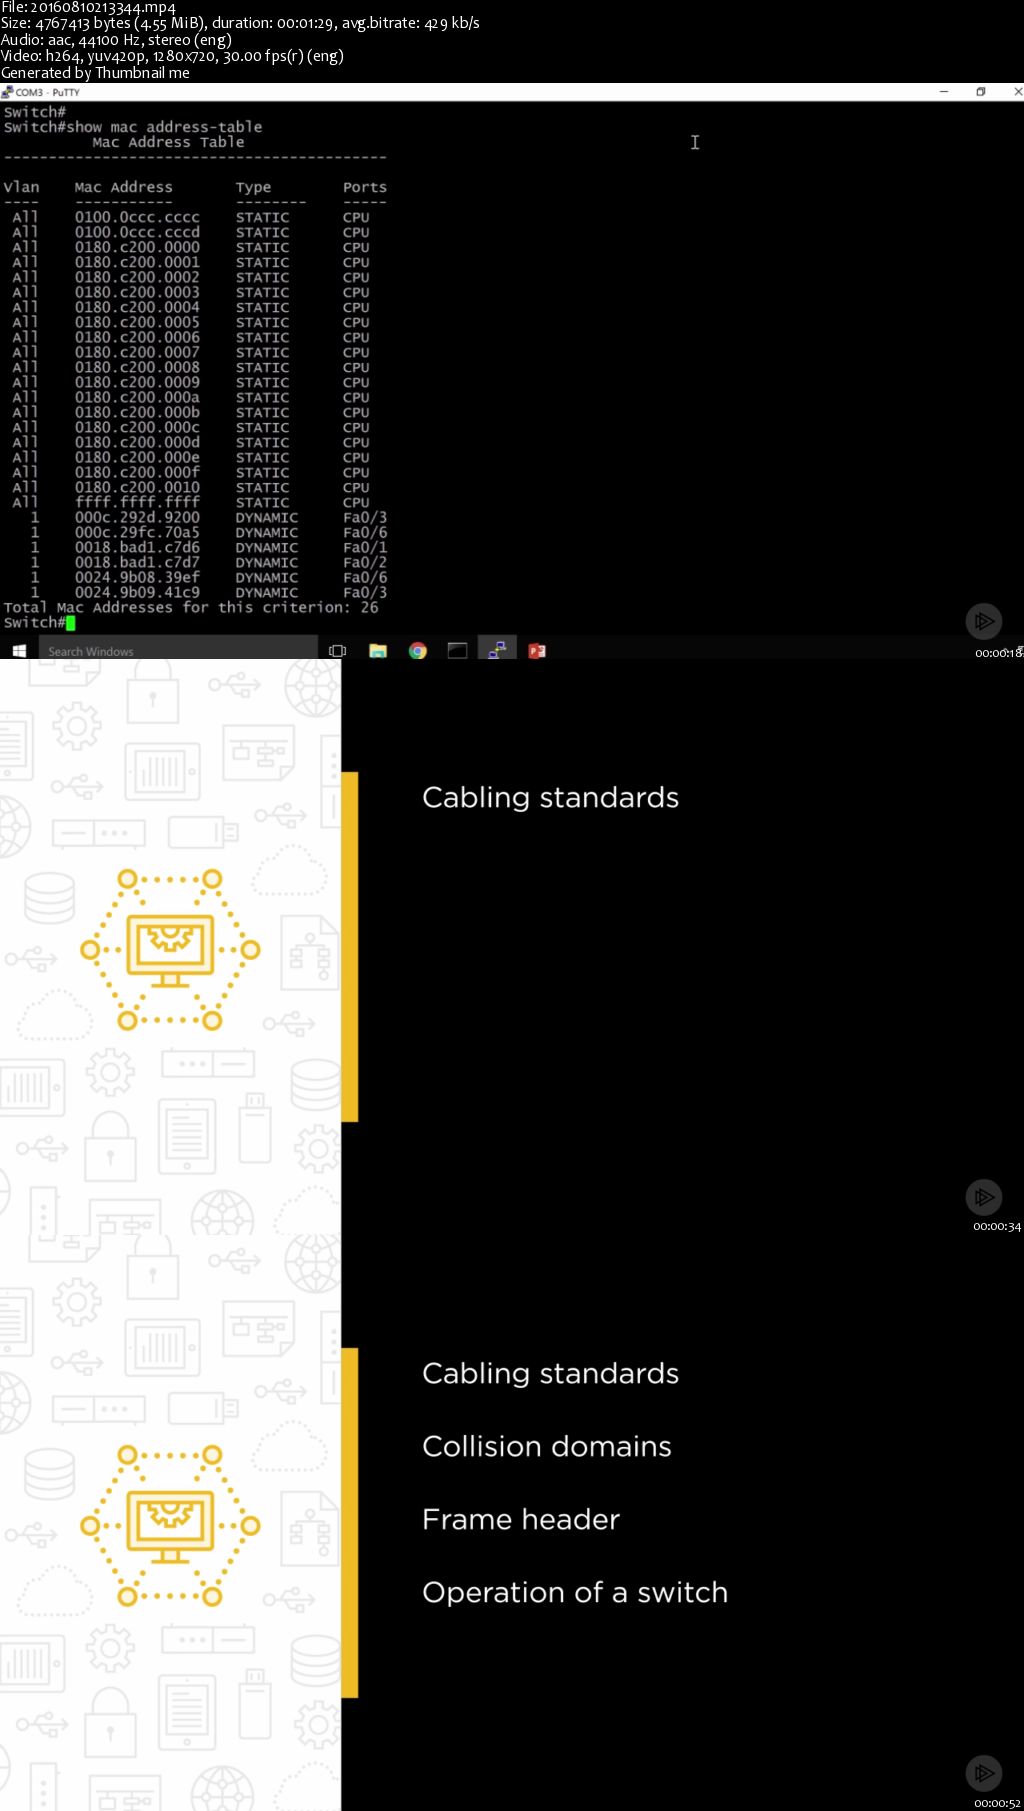1024x1811 pixels.
Task: Click the Switch# prompt cursor
Action: point(70,623)
